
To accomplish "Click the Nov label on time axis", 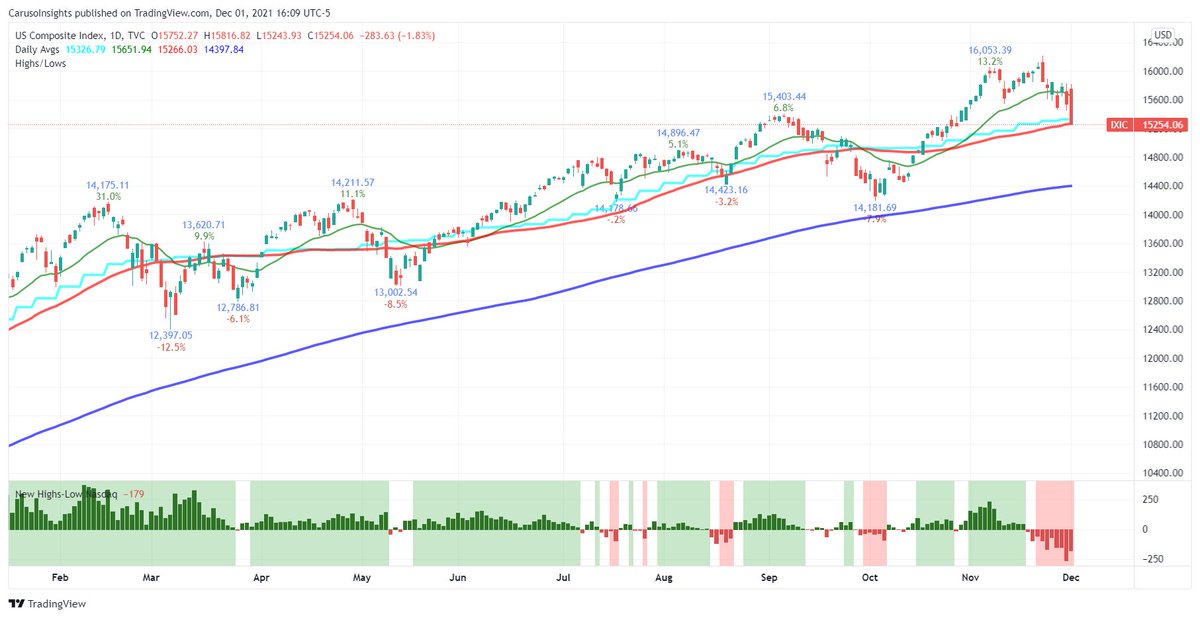I will click(969, 578).
